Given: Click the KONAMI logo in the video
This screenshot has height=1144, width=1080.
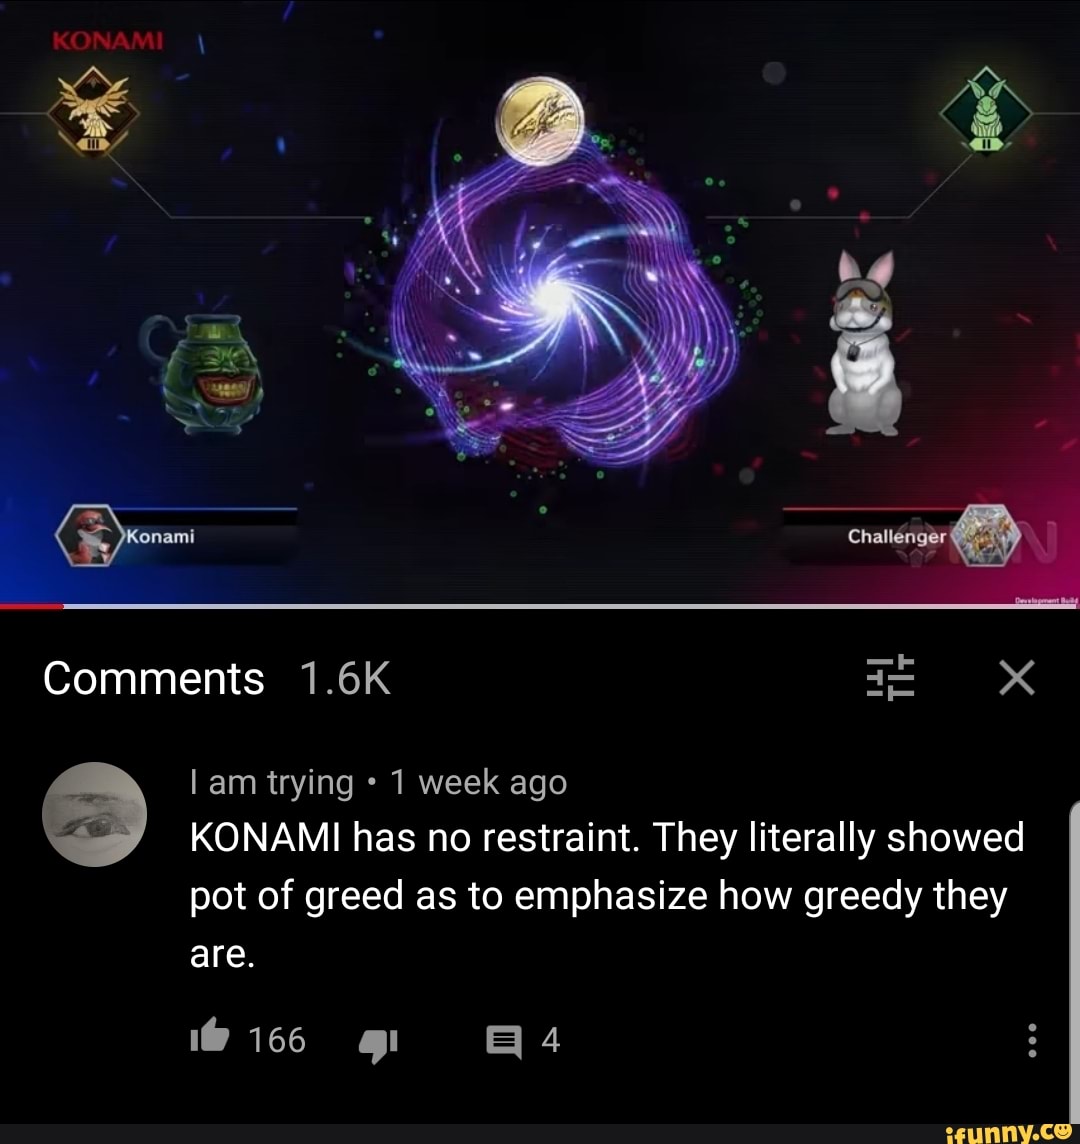Looking at the screenshot, I should (x=107, y=41).
